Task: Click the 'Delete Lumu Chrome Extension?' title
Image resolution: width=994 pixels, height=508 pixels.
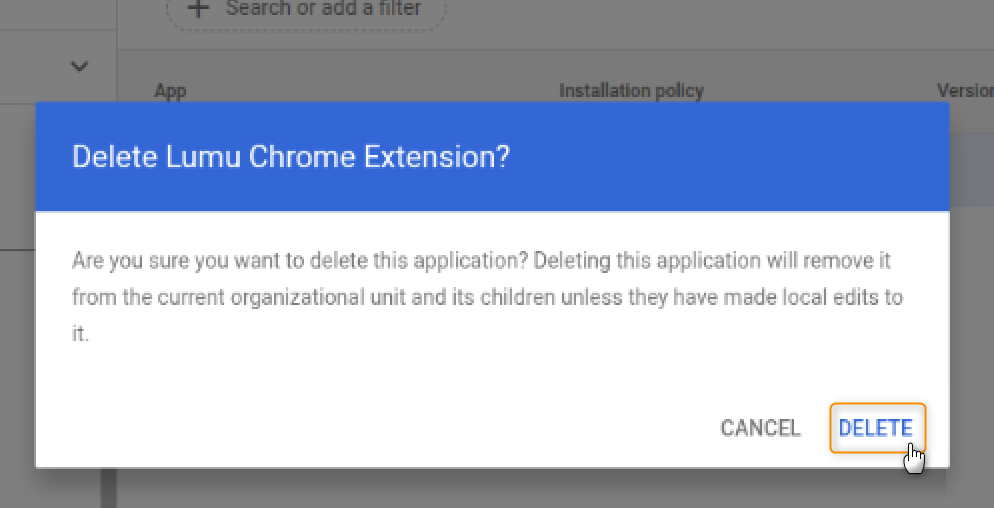Action: (x=291, y=157)
